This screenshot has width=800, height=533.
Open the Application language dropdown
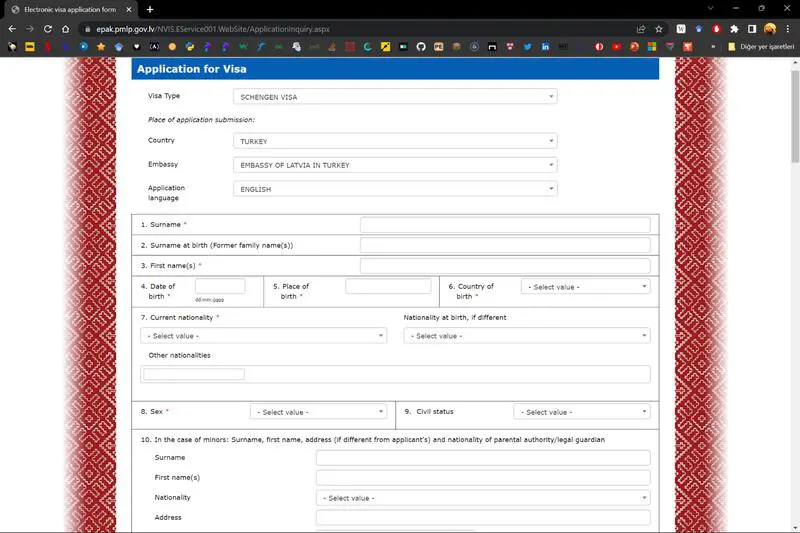[x=395, y=189]
